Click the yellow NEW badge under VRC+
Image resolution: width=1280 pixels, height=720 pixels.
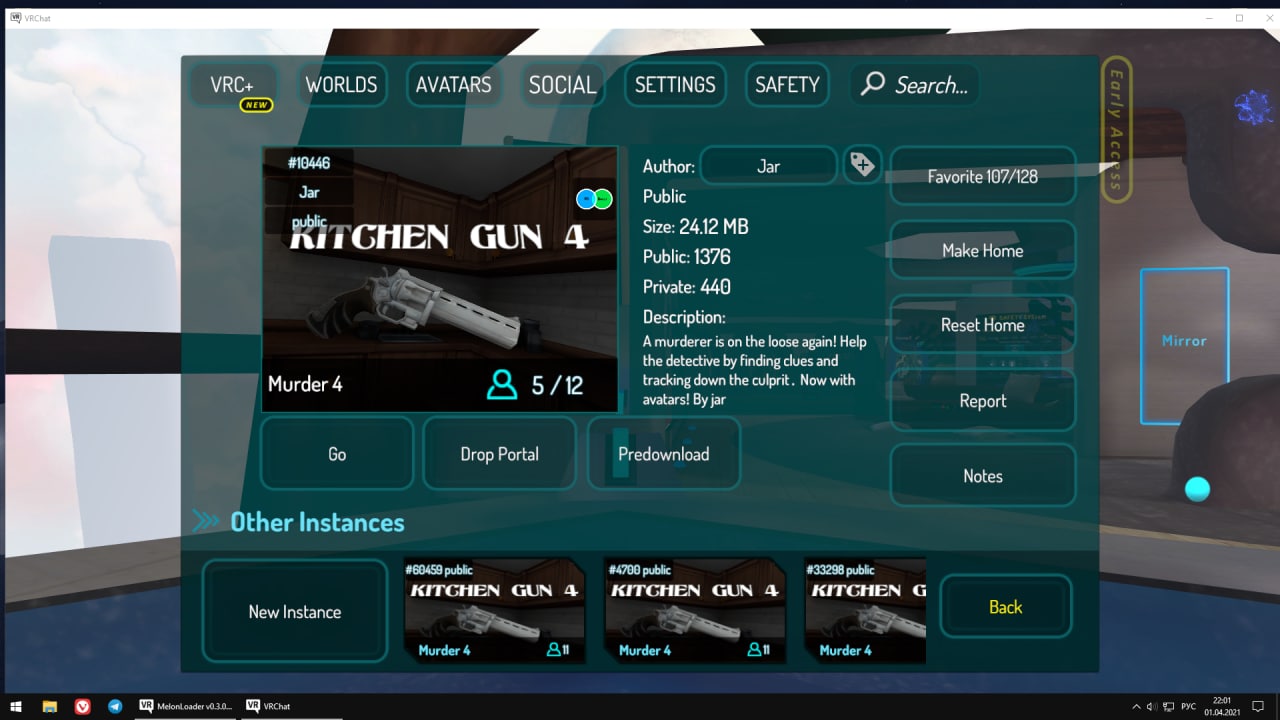tap(256, 105)
